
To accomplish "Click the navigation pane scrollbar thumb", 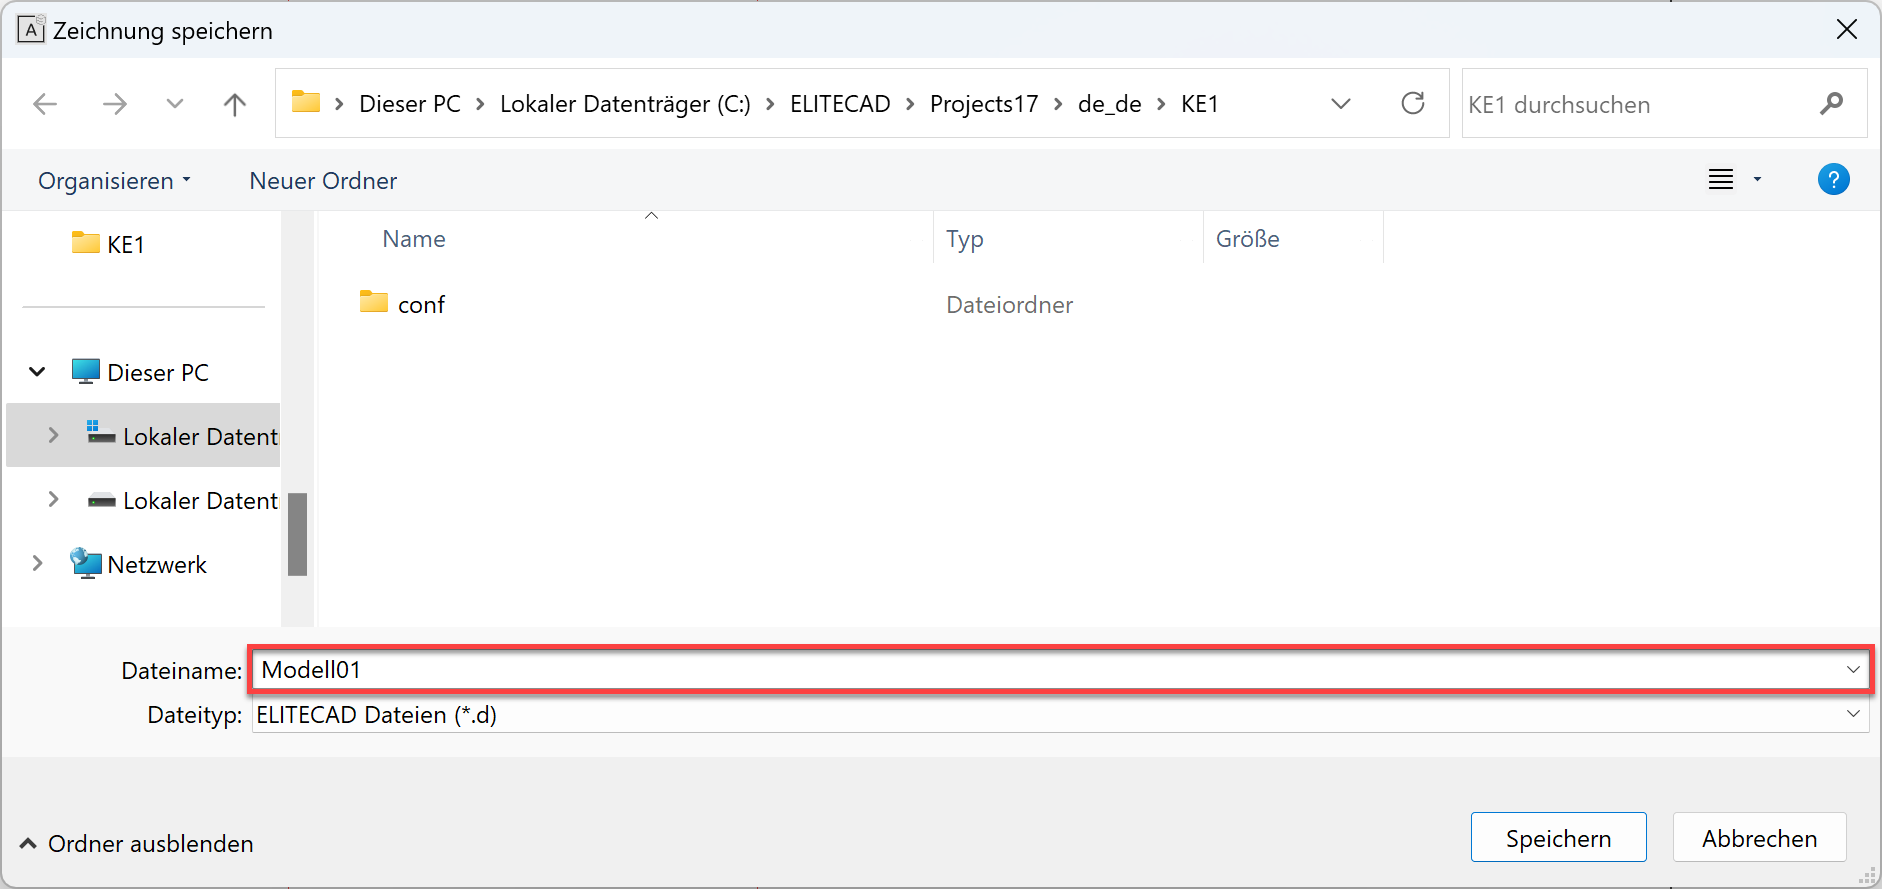I will (297, 534).
